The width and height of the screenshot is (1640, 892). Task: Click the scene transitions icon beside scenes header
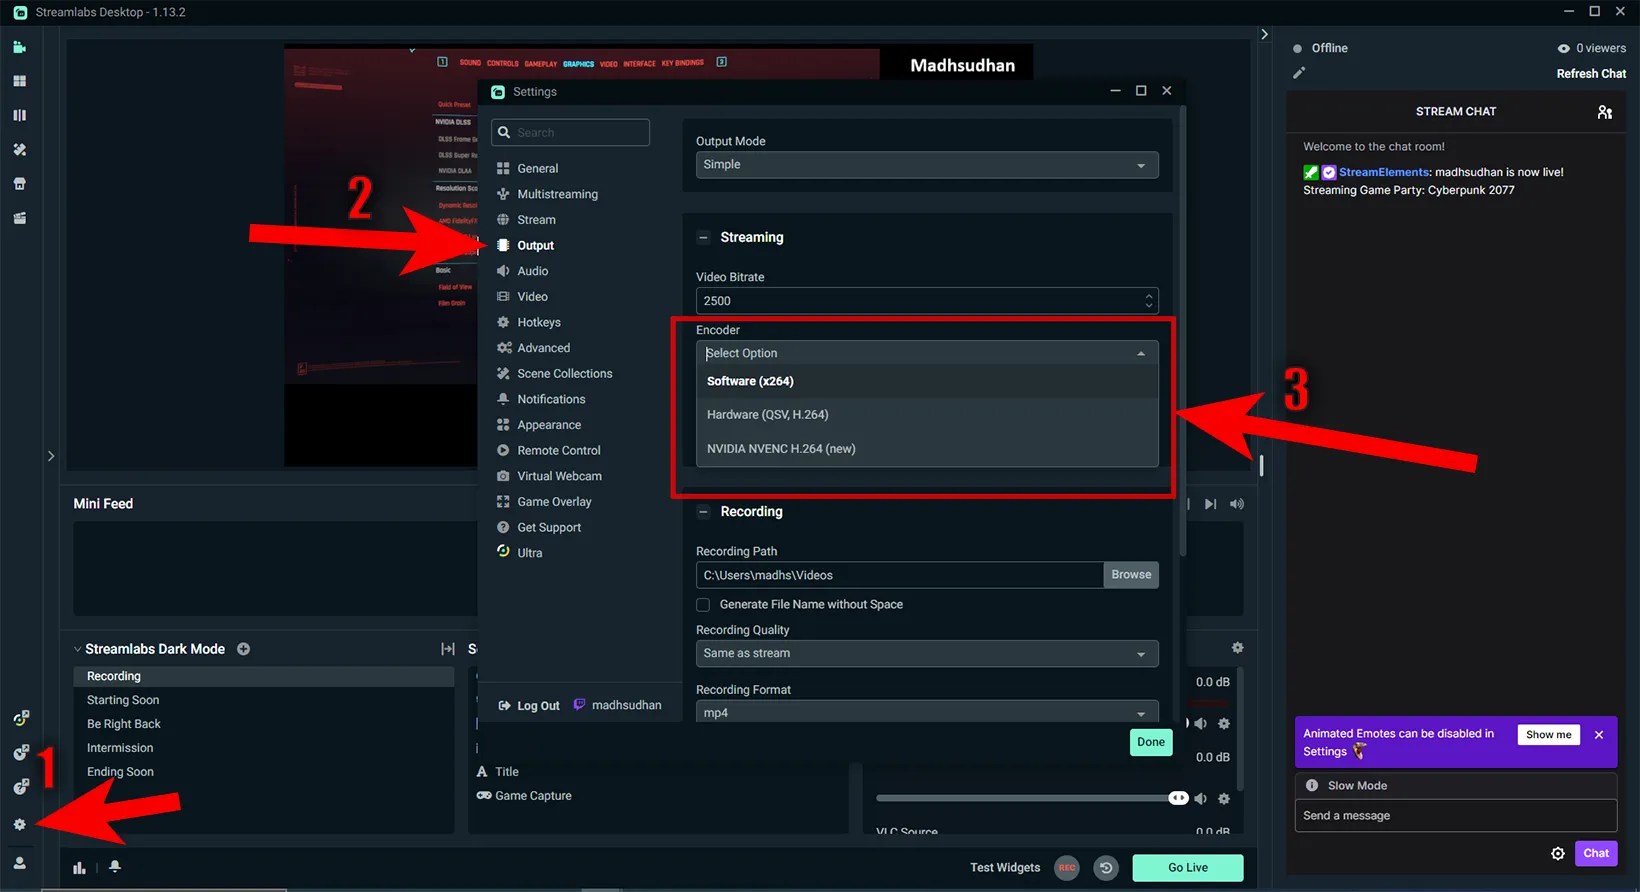pyautogui.click(x=448, y=649)
